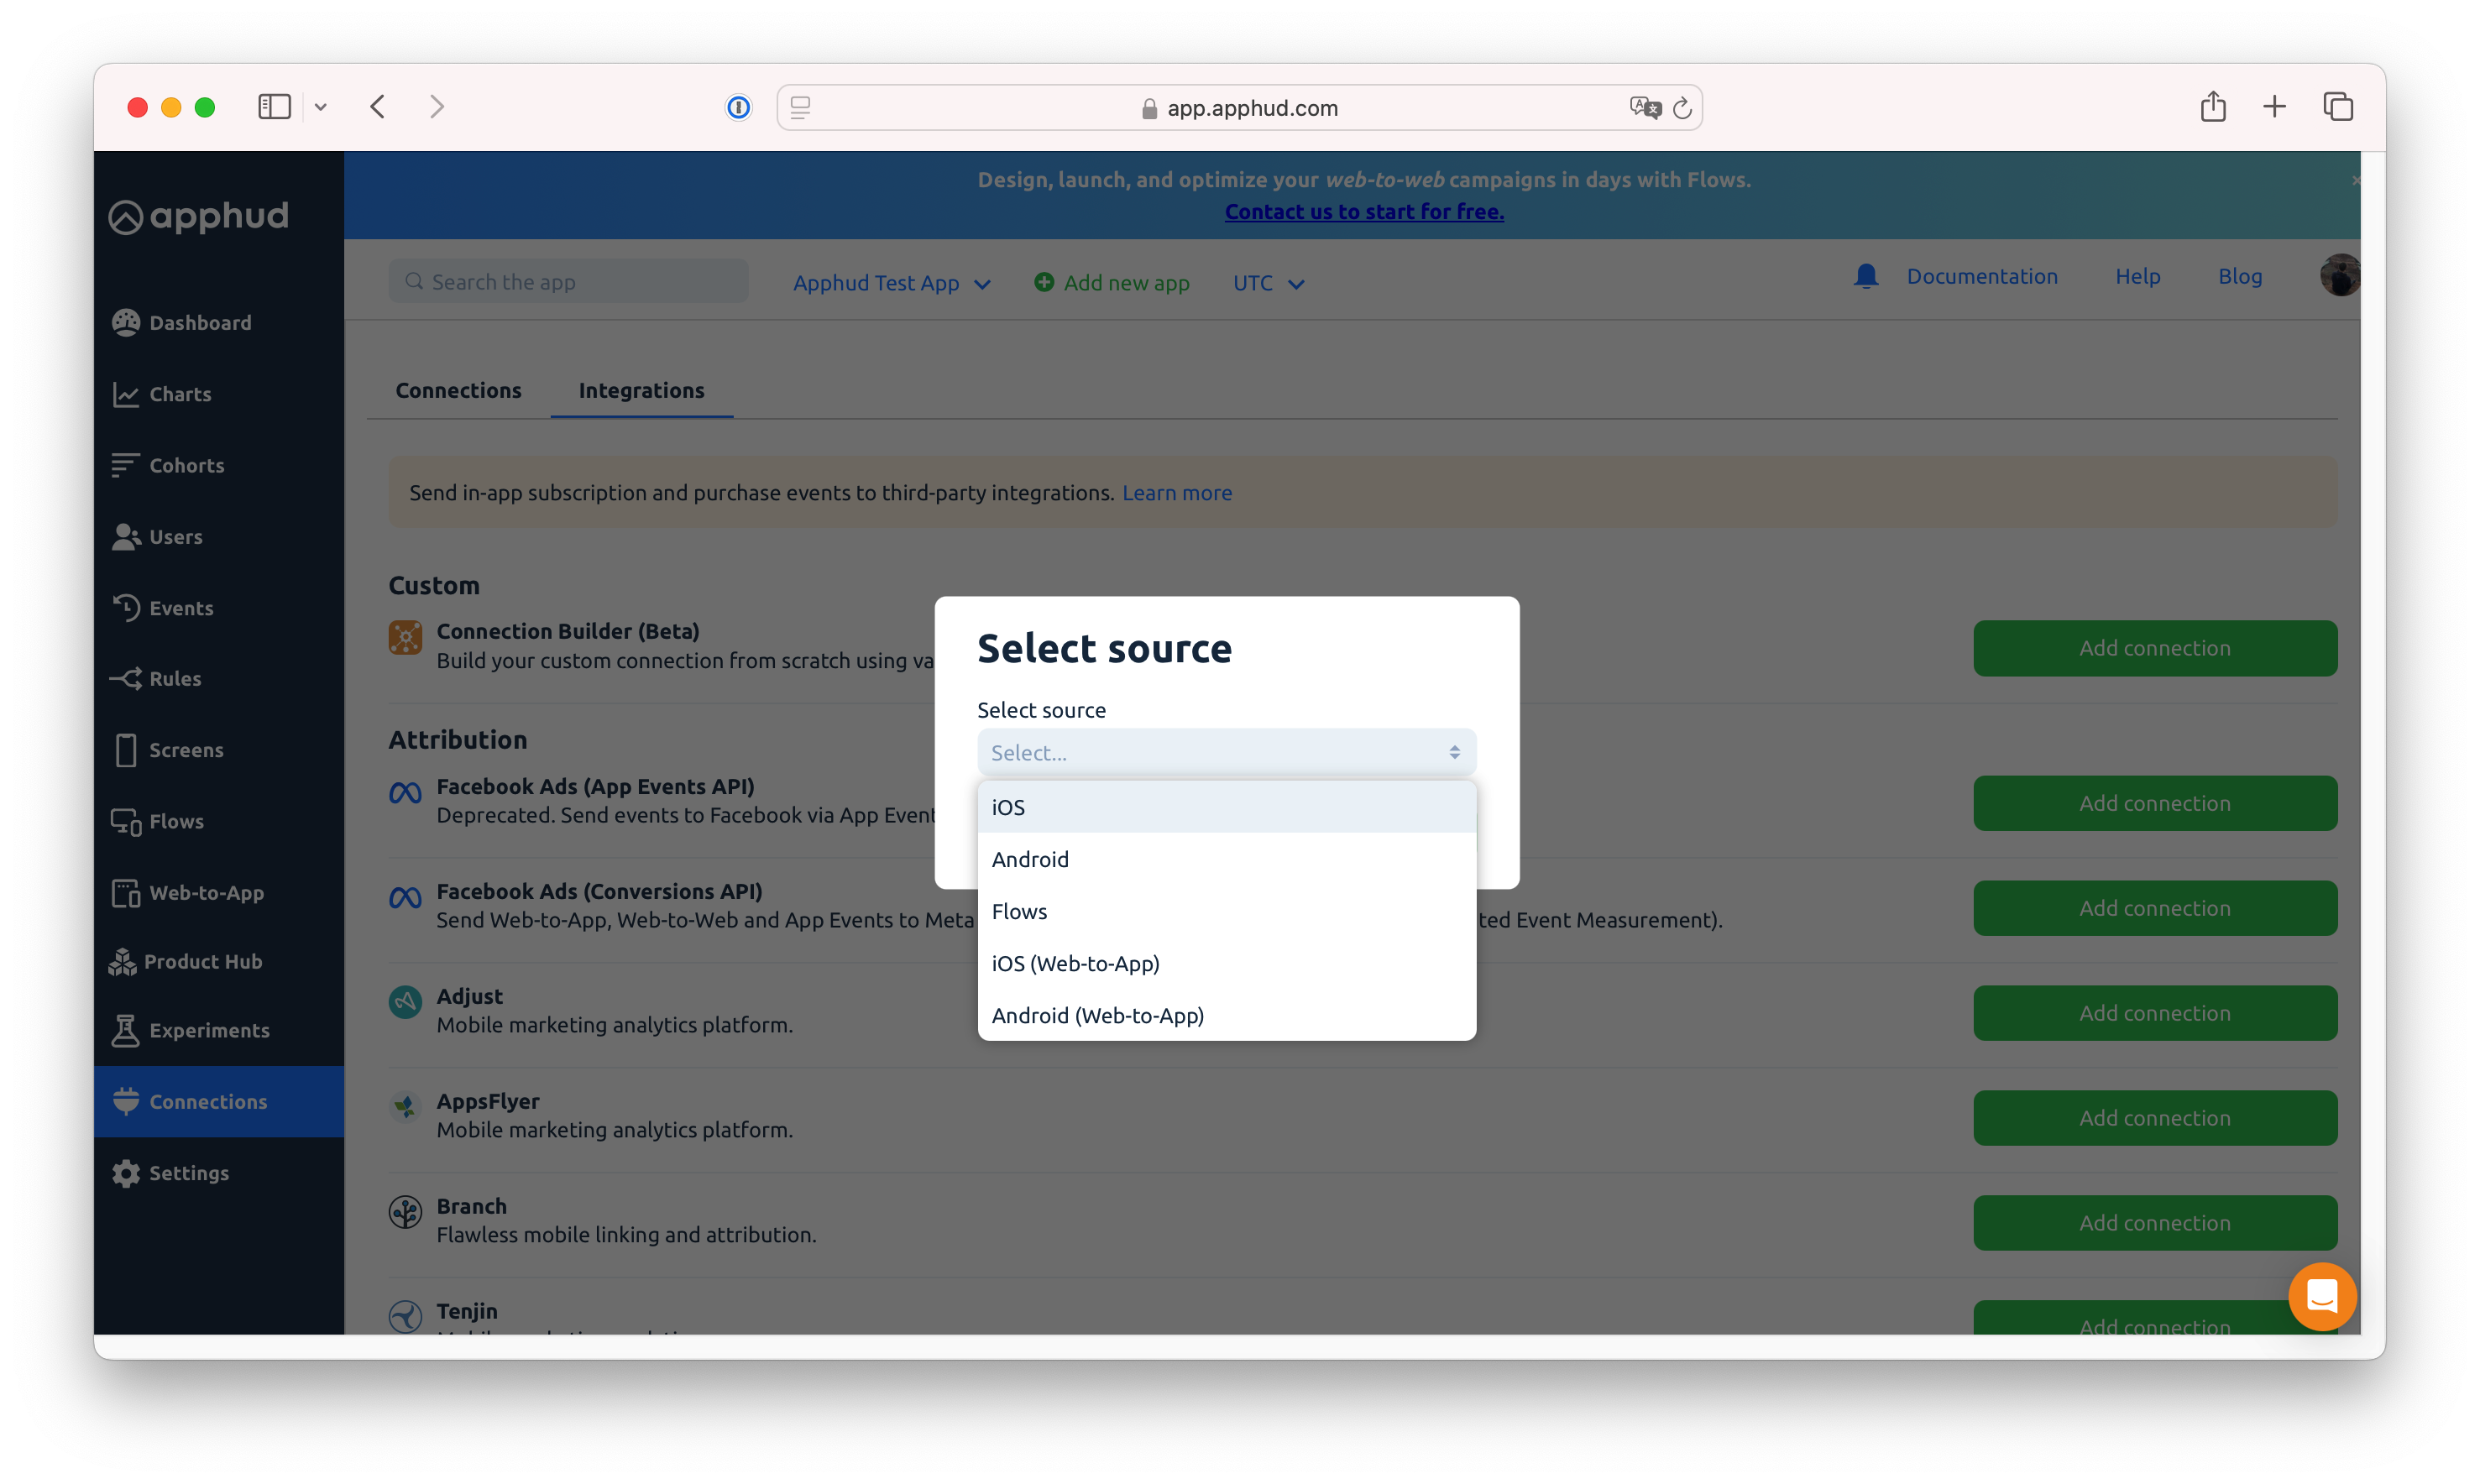2480x1484 pixels.
Task: Click the Safari share icon
Action: tap(2212, 107)
